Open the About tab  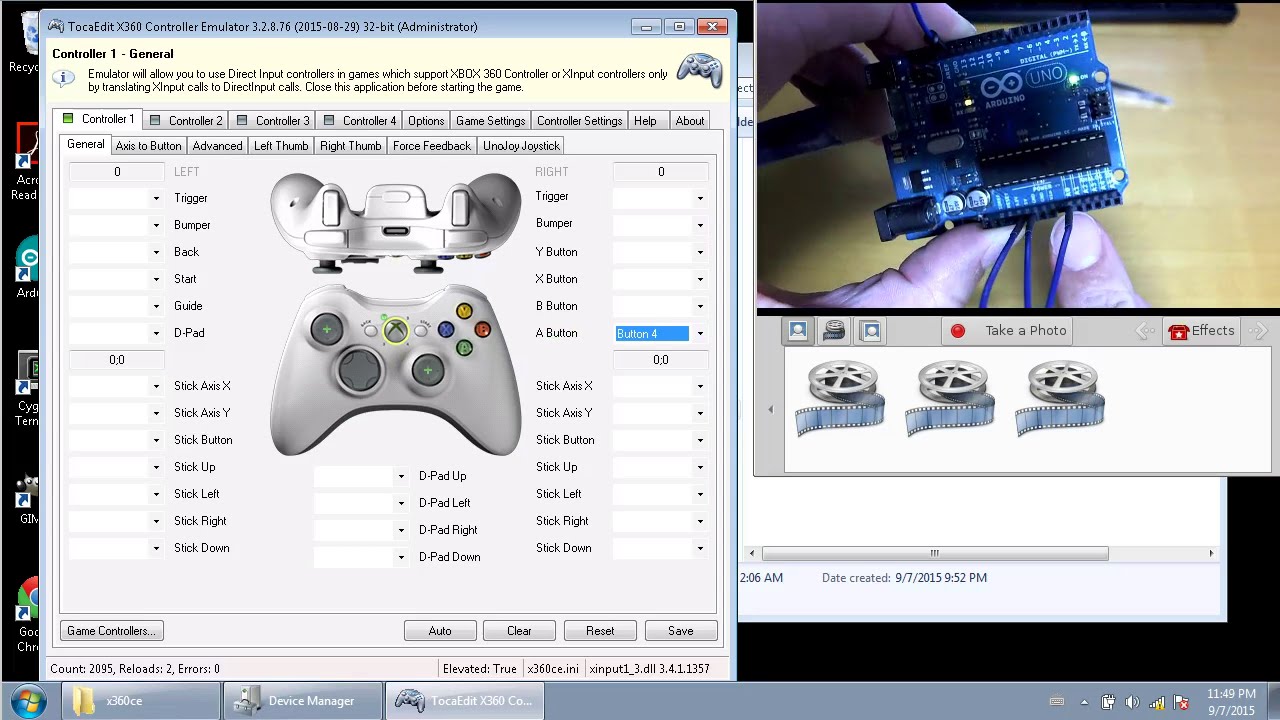[x=690, y=121]
